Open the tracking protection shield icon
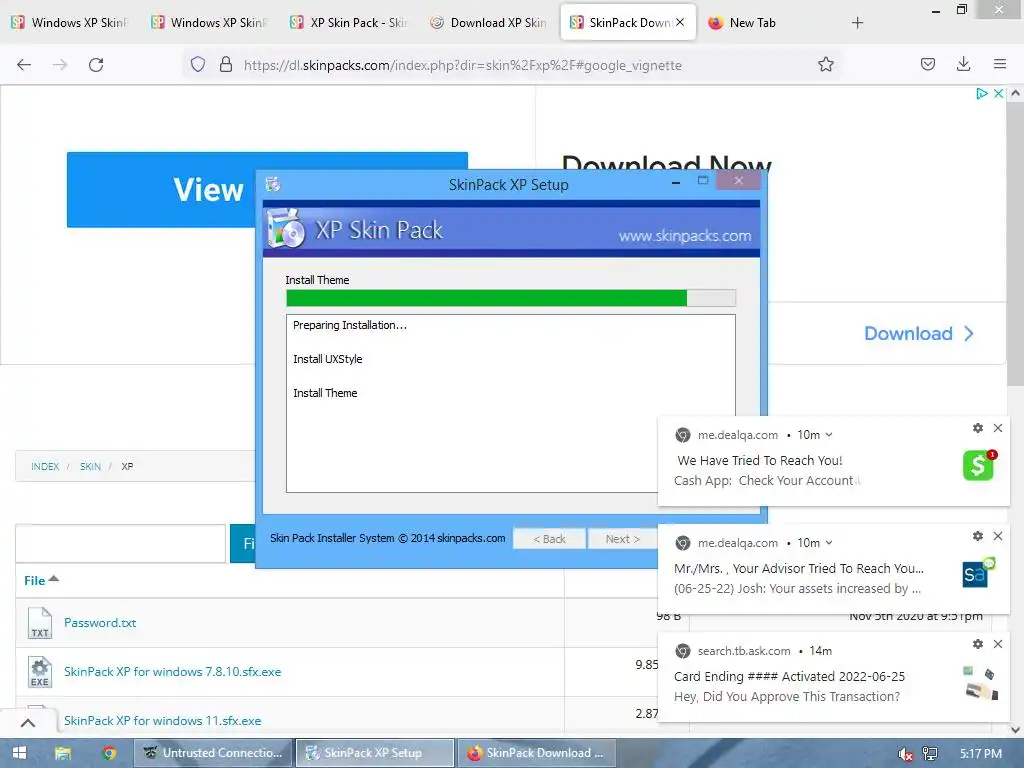Screen dimensions: 1024x768 point(198,64)
